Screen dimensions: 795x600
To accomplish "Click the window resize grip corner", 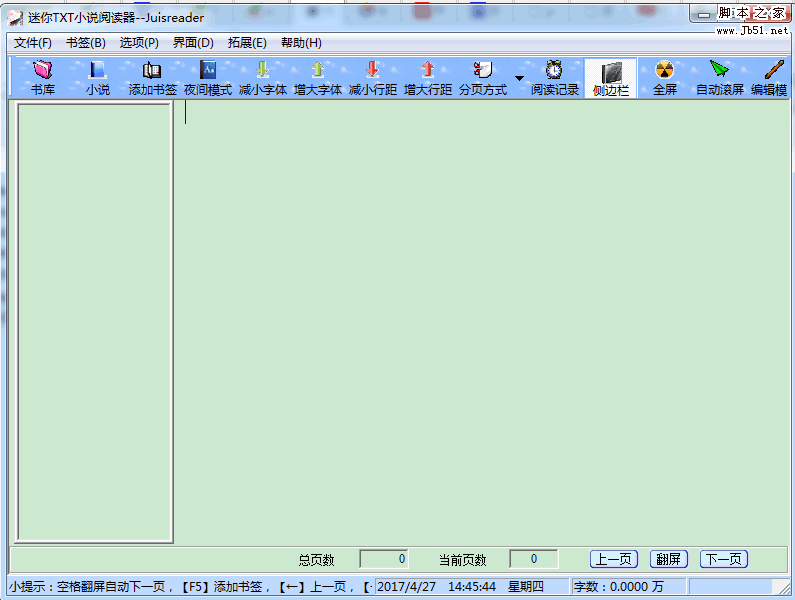I will pos(782,587).
